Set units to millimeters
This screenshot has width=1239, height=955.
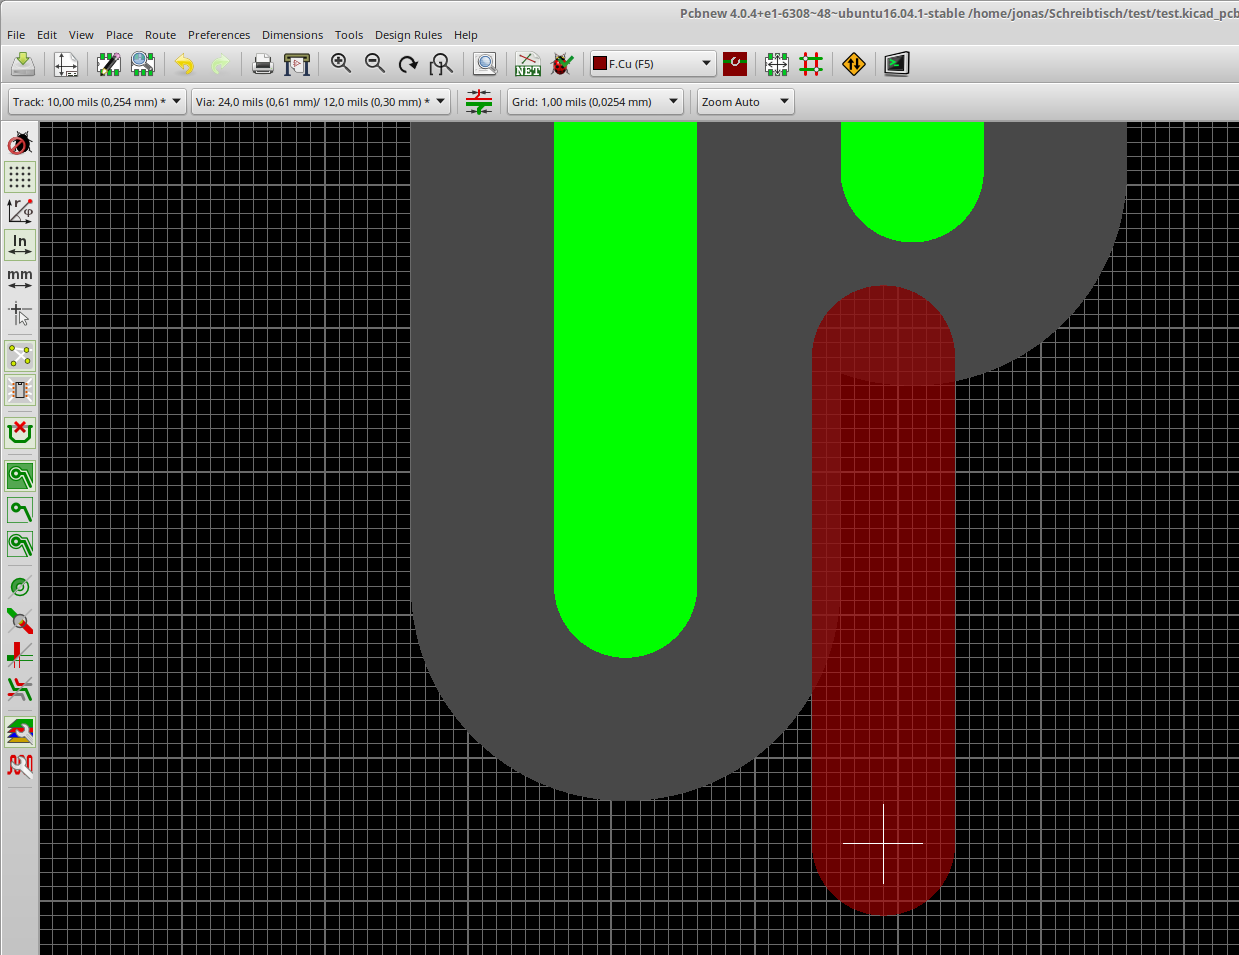[20, 279]
